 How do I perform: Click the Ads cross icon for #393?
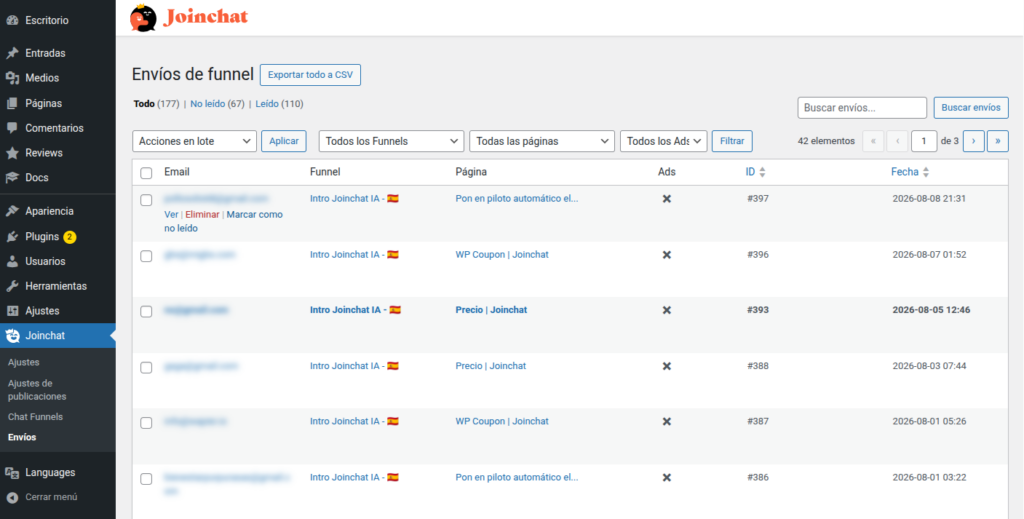coord(667,310)
